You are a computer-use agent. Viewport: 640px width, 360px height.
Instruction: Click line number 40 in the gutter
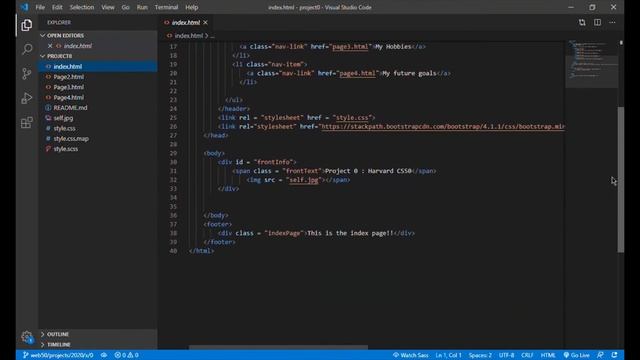click(173, 251)
